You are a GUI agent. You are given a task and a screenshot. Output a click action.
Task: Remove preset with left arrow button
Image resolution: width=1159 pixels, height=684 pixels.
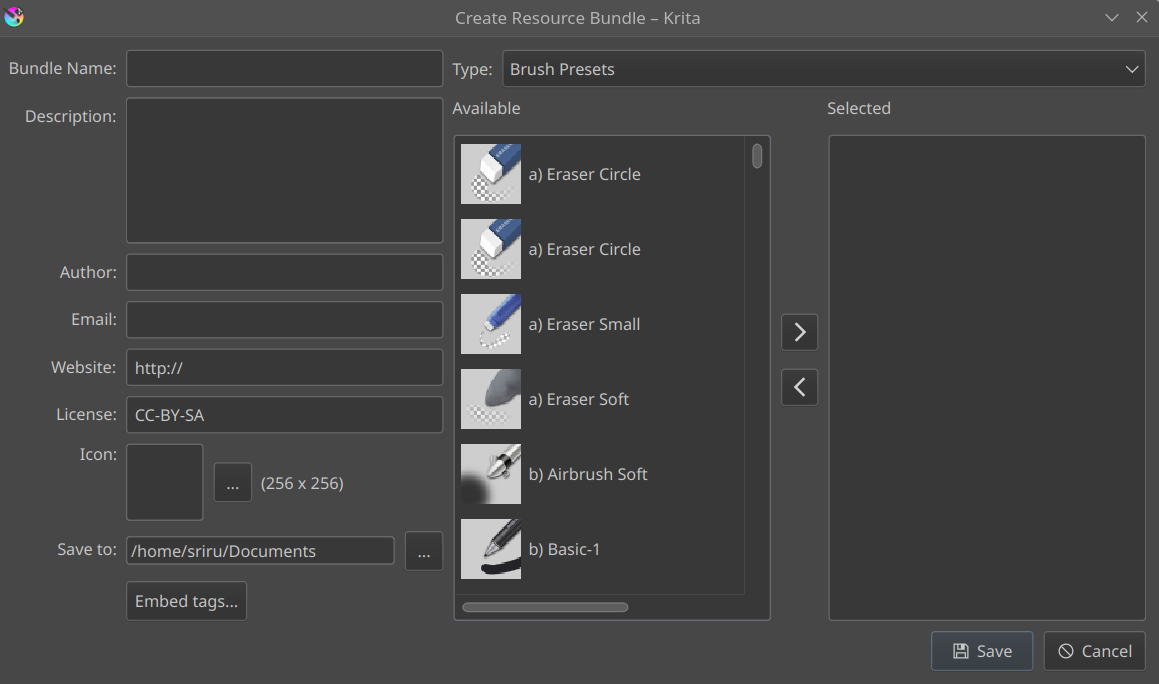pyautogui.click(x=799, y=387)
